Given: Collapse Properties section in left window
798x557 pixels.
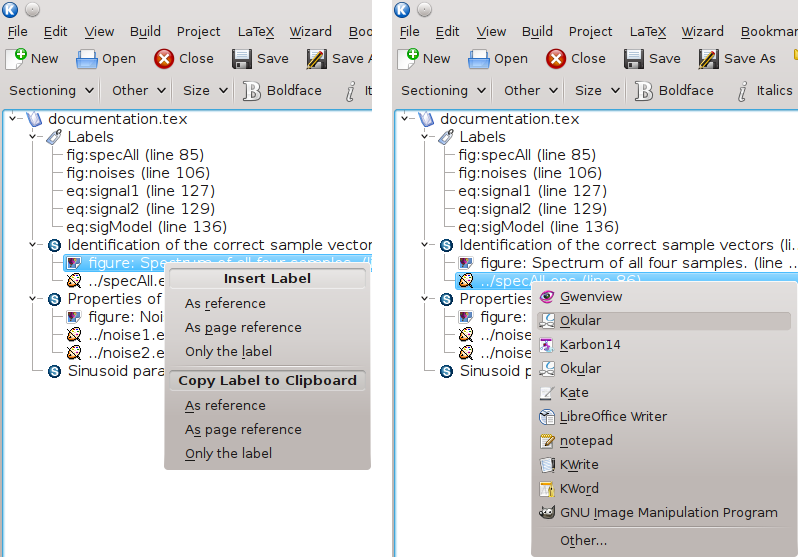Looking at the screenshot, I should tap(33, 298).
